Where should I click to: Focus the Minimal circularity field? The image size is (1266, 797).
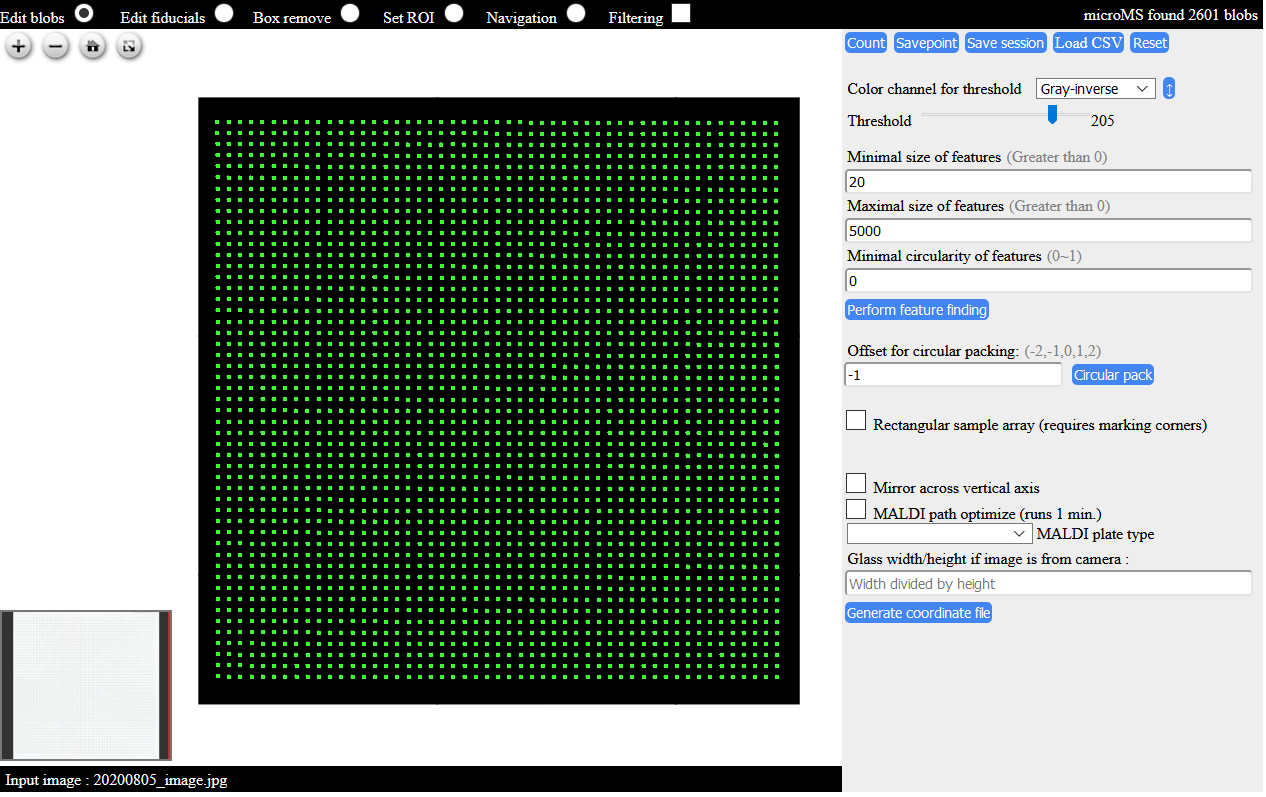(1049, 281)
